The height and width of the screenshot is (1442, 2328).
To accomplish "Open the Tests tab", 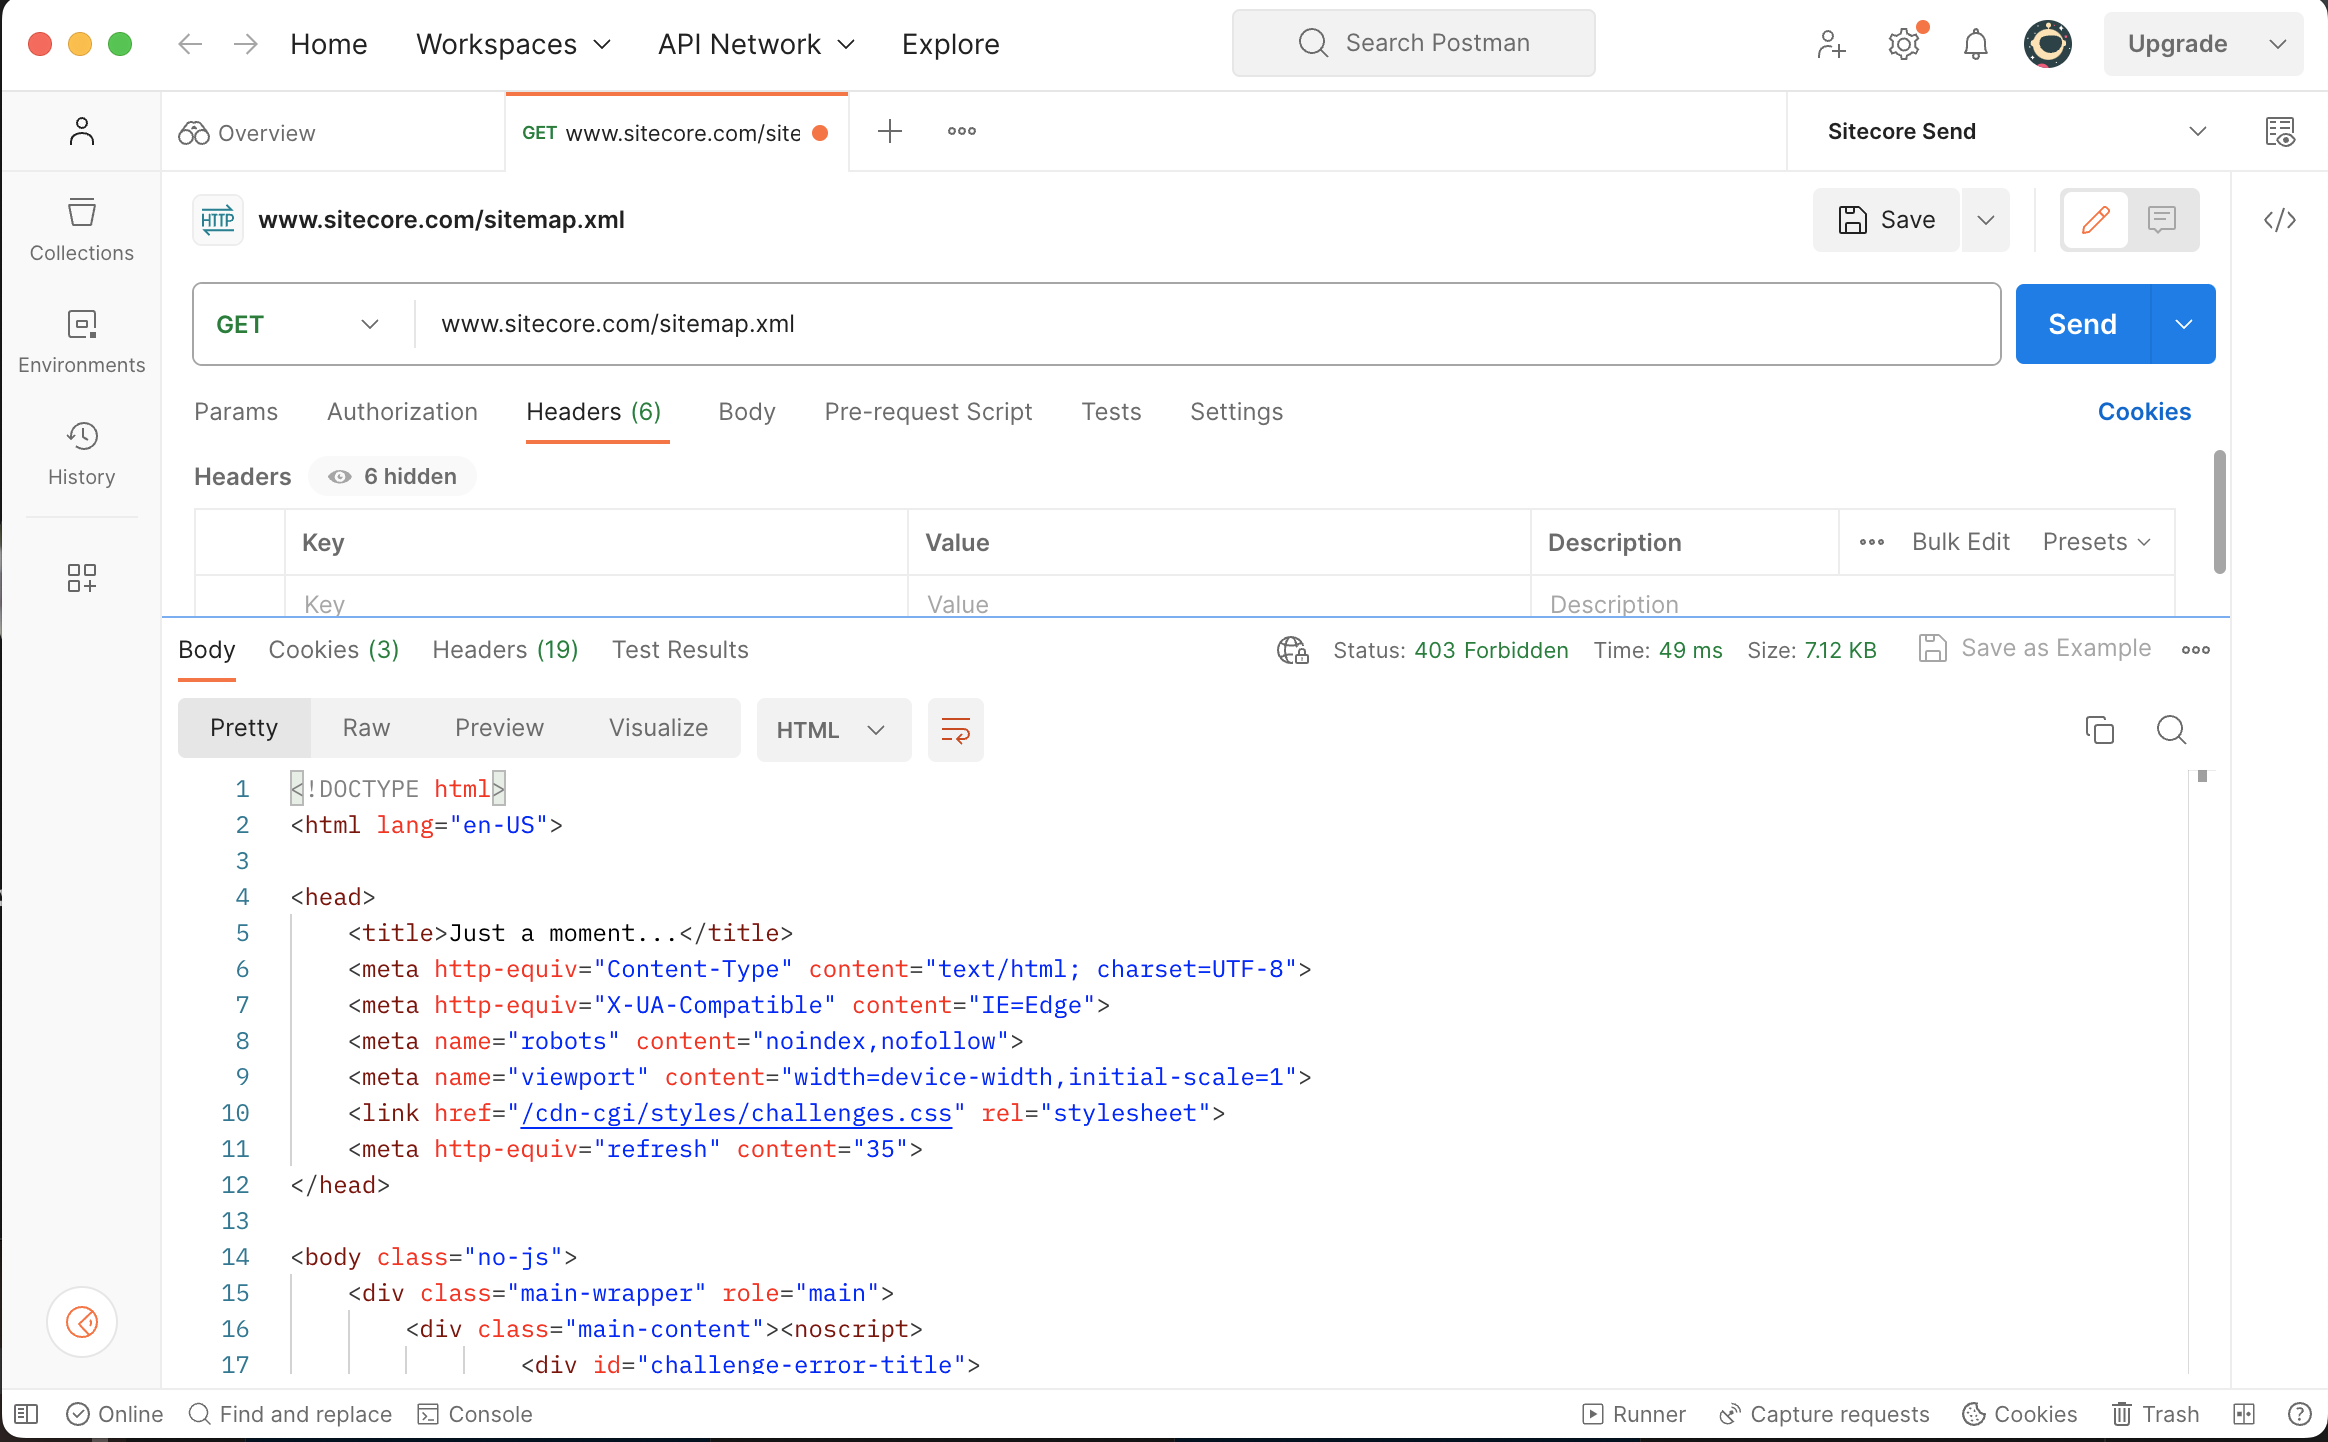I will point(1111,412).
